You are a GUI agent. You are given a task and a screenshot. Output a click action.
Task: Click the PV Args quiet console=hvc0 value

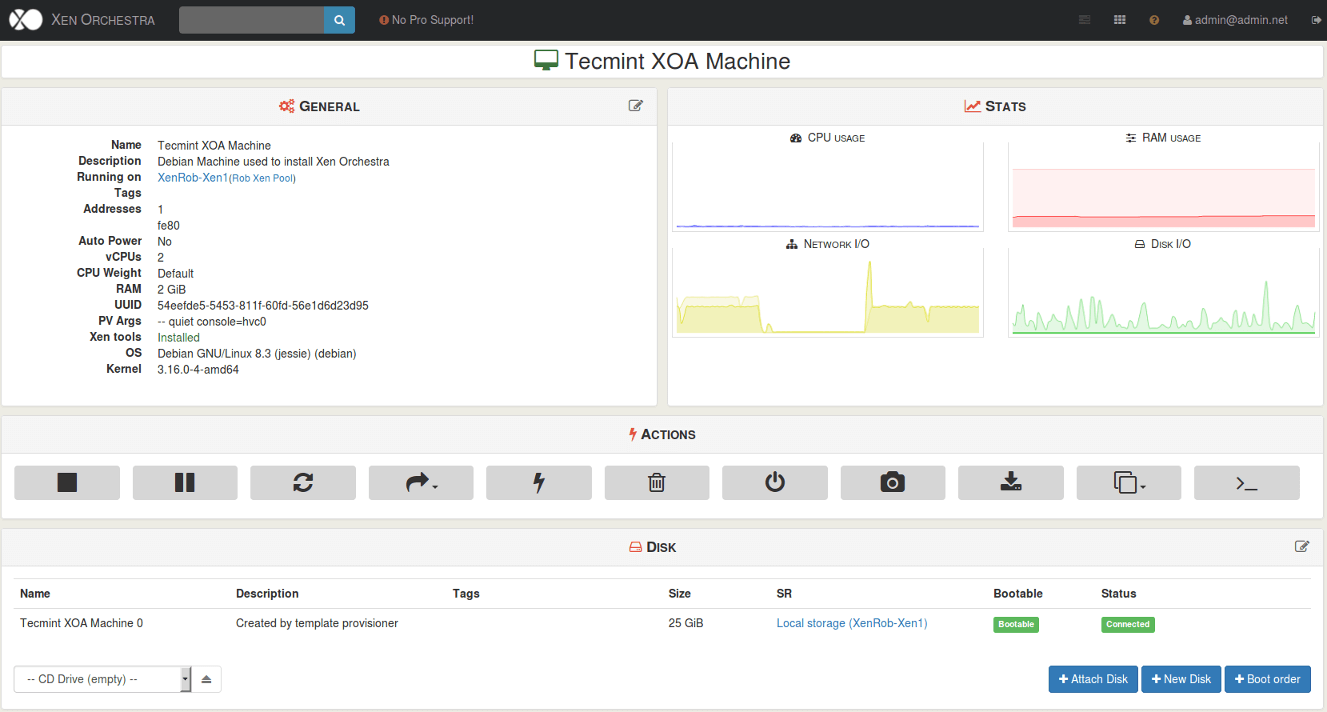point(212,321)
